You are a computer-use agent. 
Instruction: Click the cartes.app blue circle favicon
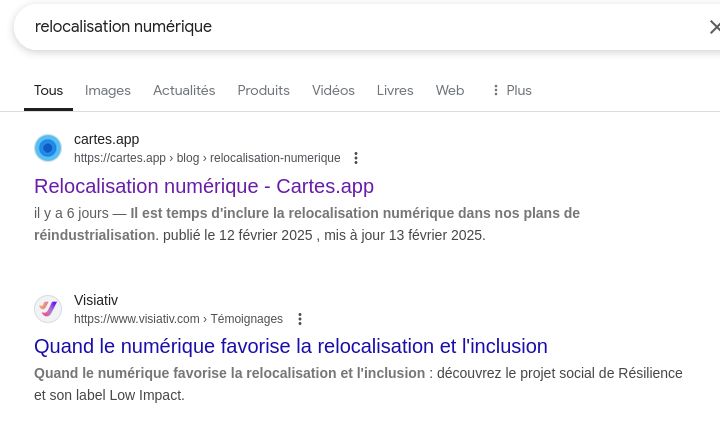(48, 148)
